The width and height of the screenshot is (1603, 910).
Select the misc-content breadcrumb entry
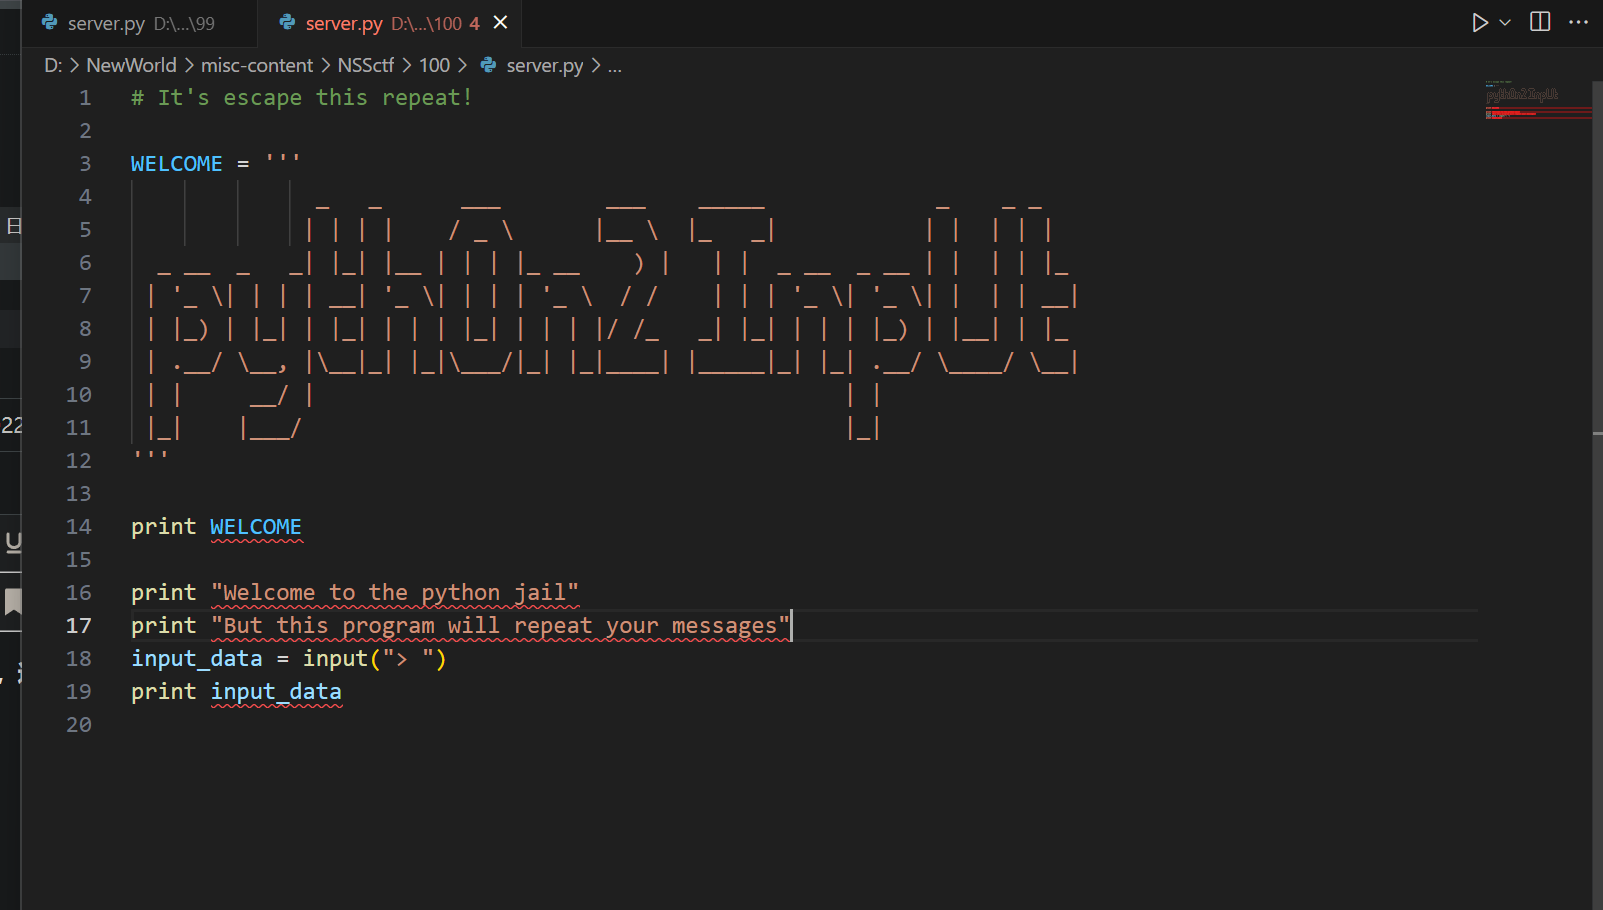(x=257, y=65)
